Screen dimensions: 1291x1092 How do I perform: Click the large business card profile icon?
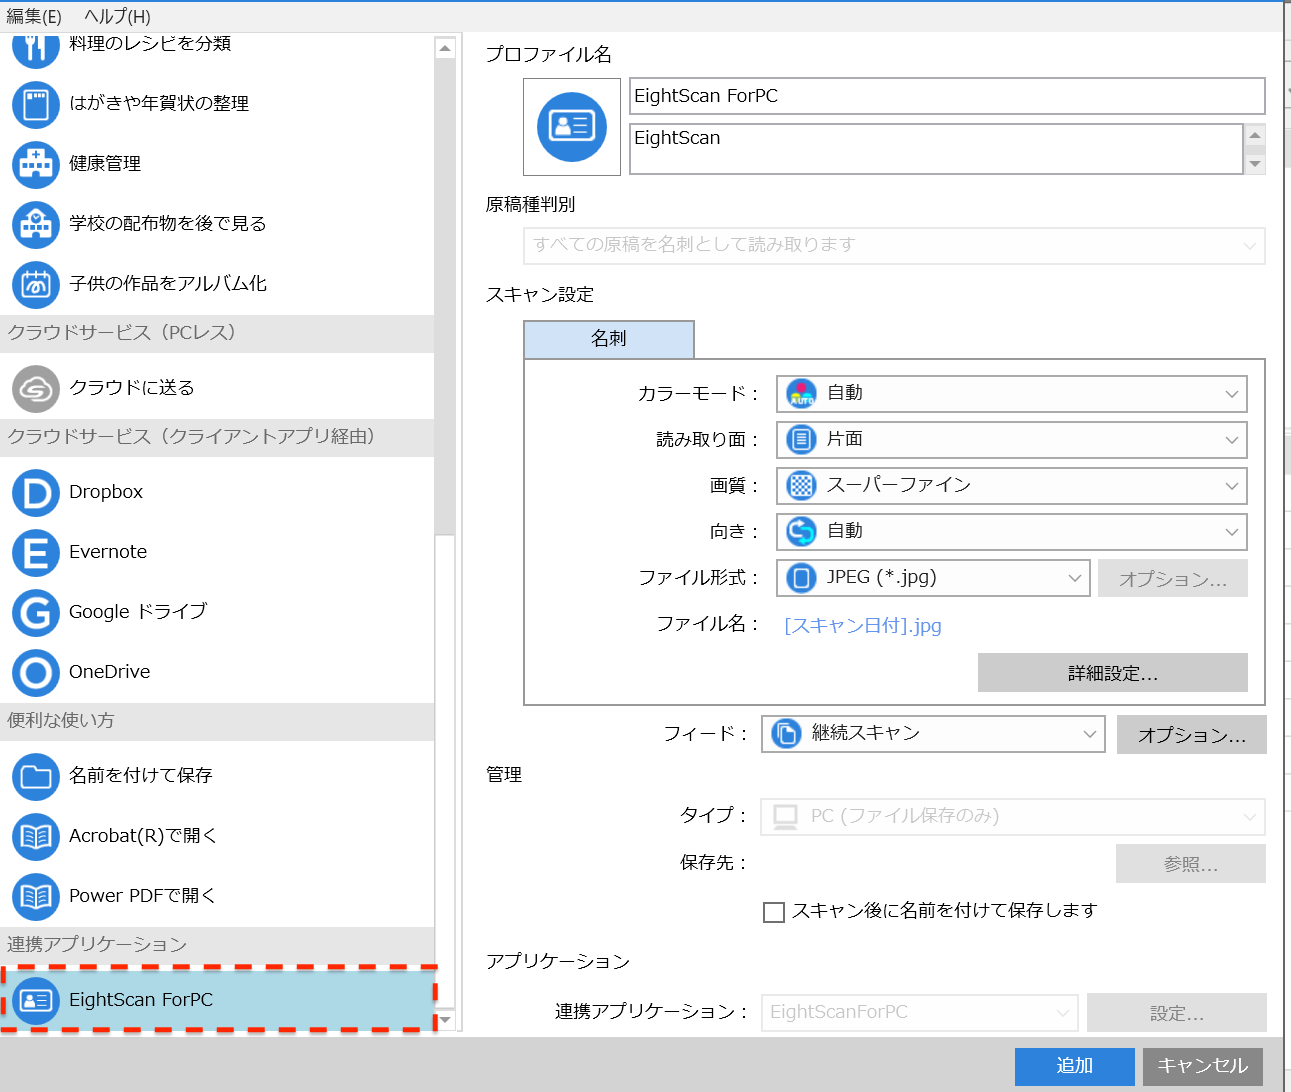tap(572, 127)
